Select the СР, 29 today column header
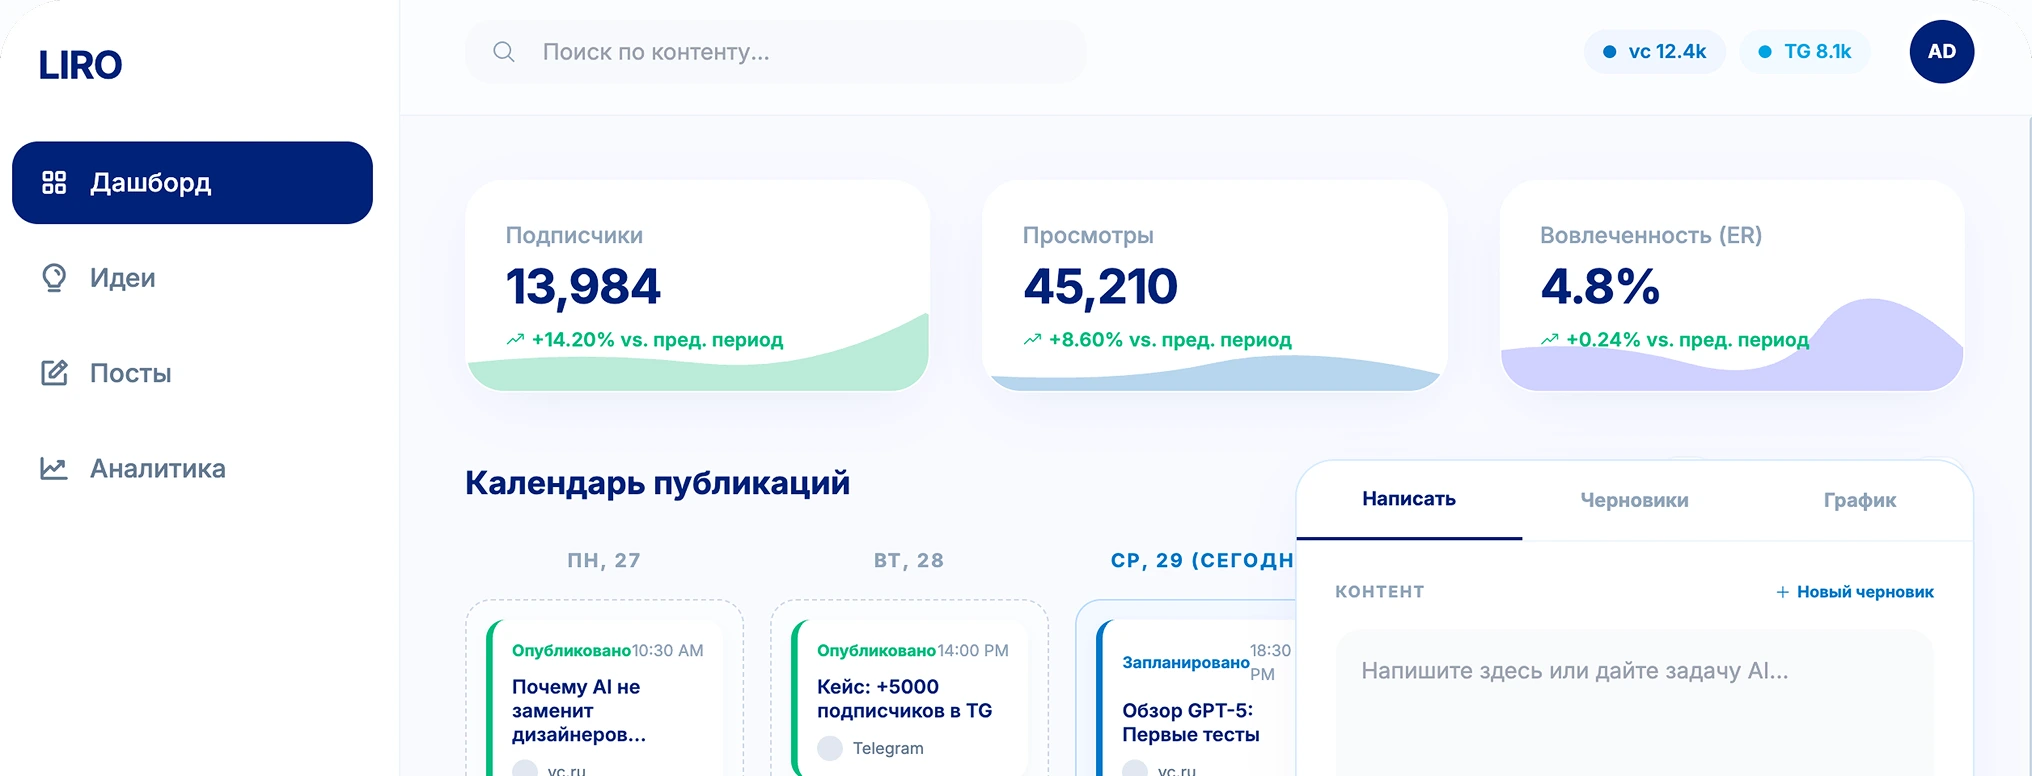Viewport: 2032px width, 776px height. pyautogui.click(x=1202, y=560)
